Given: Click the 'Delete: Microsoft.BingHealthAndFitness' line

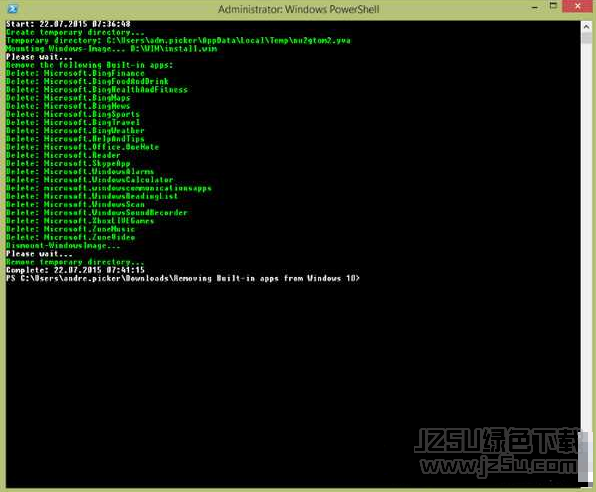Looking at the screenshot, I should [x=97, y=90].
